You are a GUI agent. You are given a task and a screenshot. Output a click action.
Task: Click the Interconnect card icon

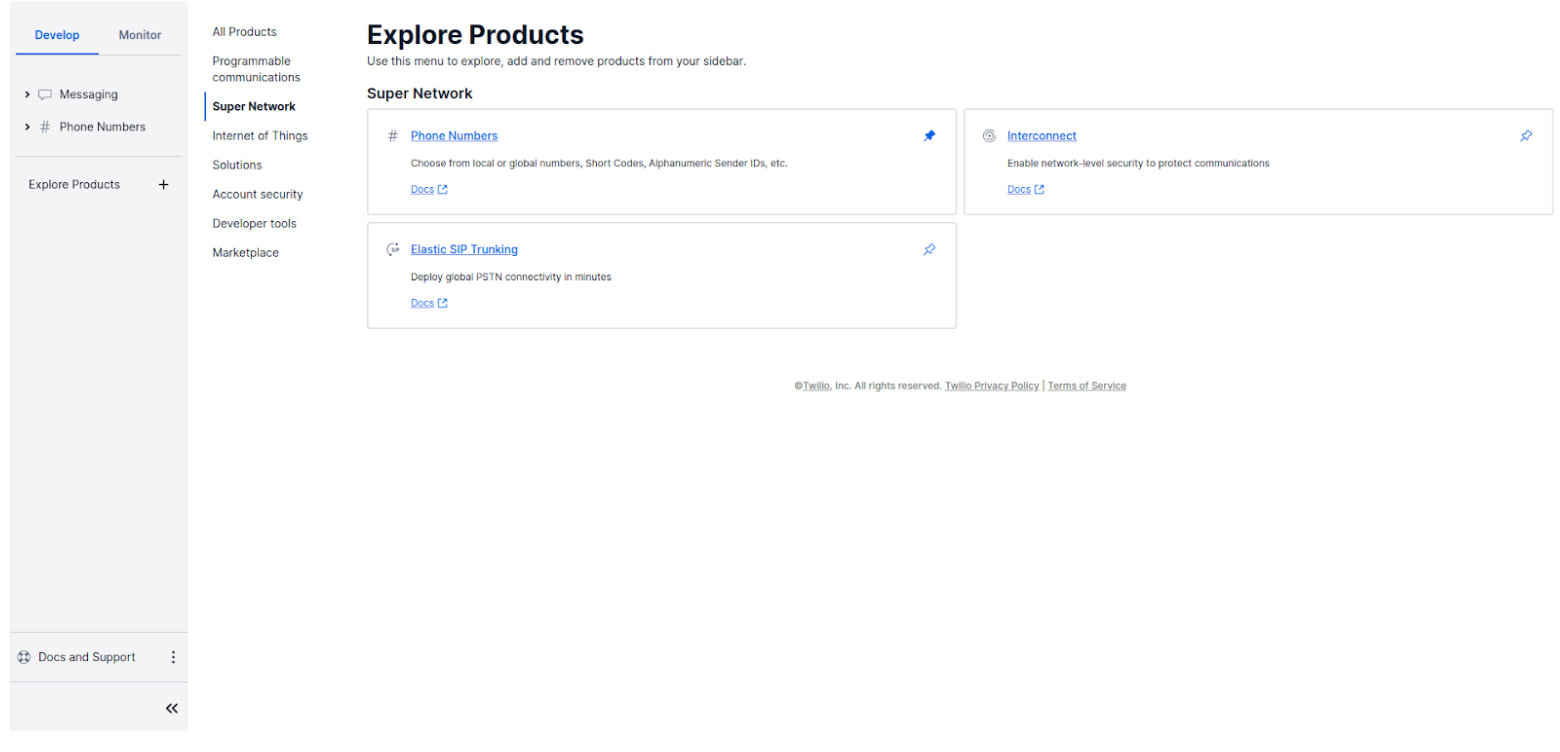989,136
